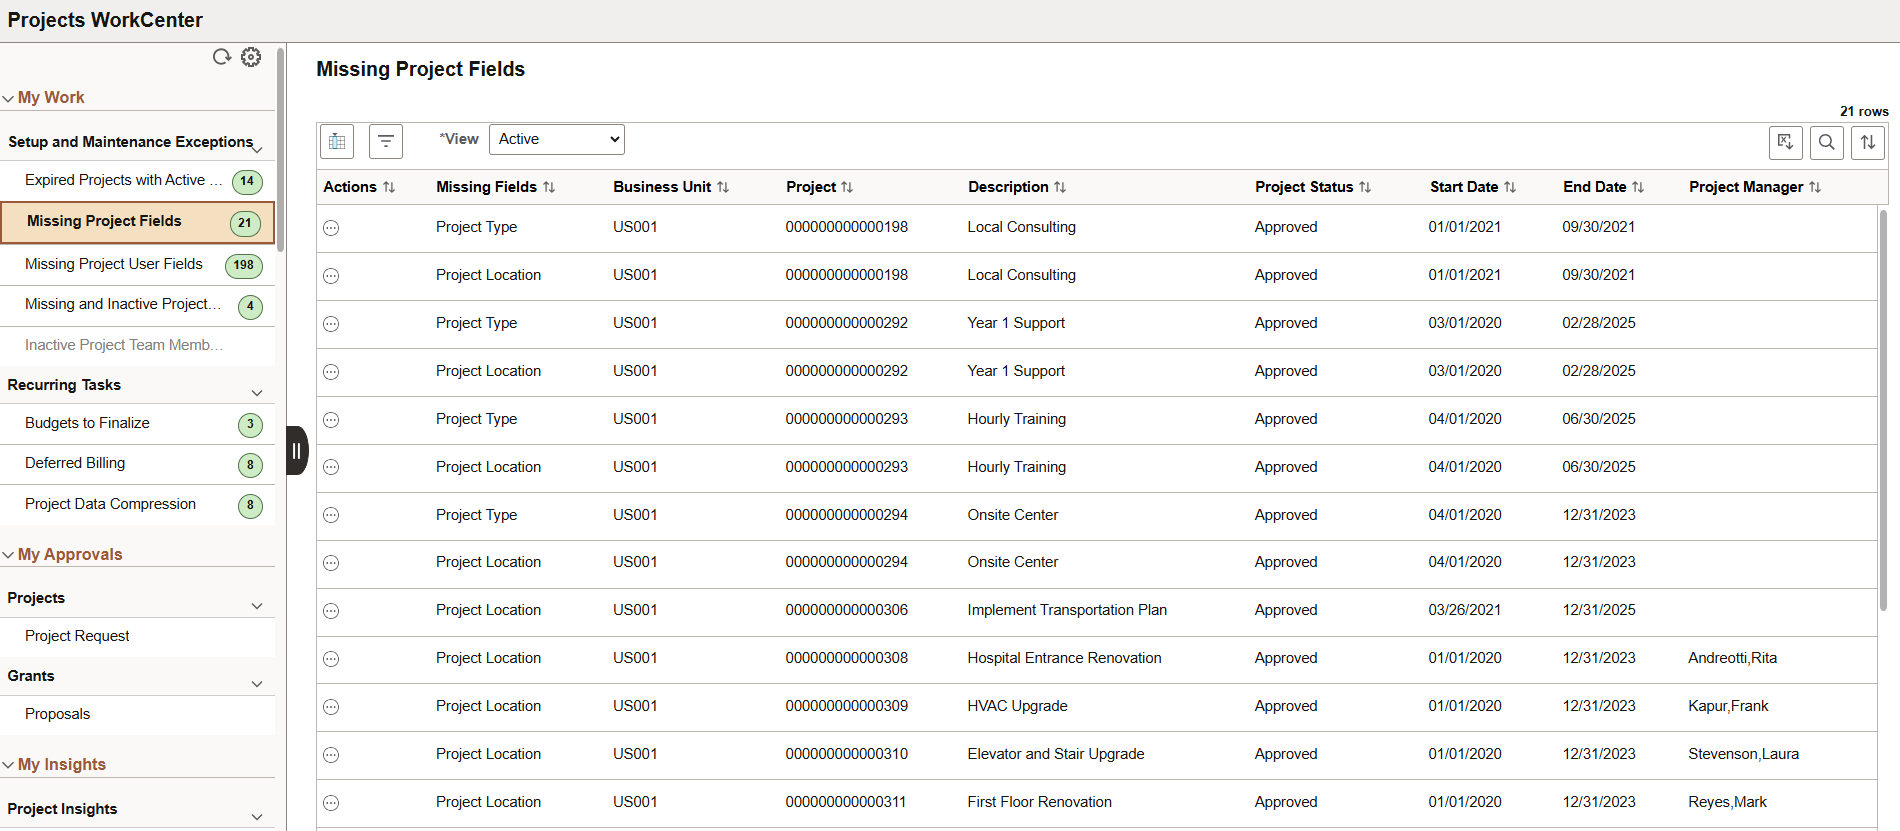Open actions for Implement Transportation Plan row
This screenshot has height=831, width=1900.
tap(331, 611)
